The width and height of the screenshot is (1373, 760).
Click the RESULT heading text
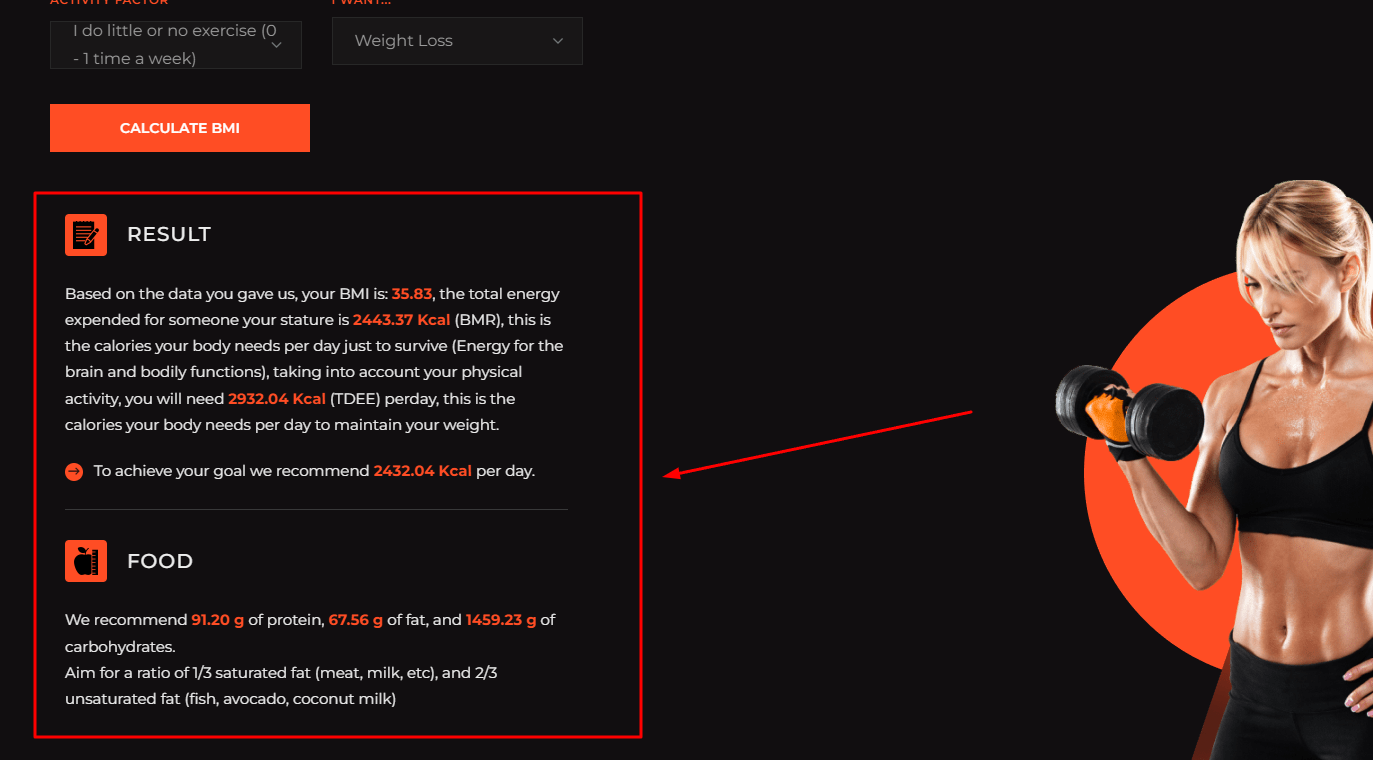[x=169, y=234]
